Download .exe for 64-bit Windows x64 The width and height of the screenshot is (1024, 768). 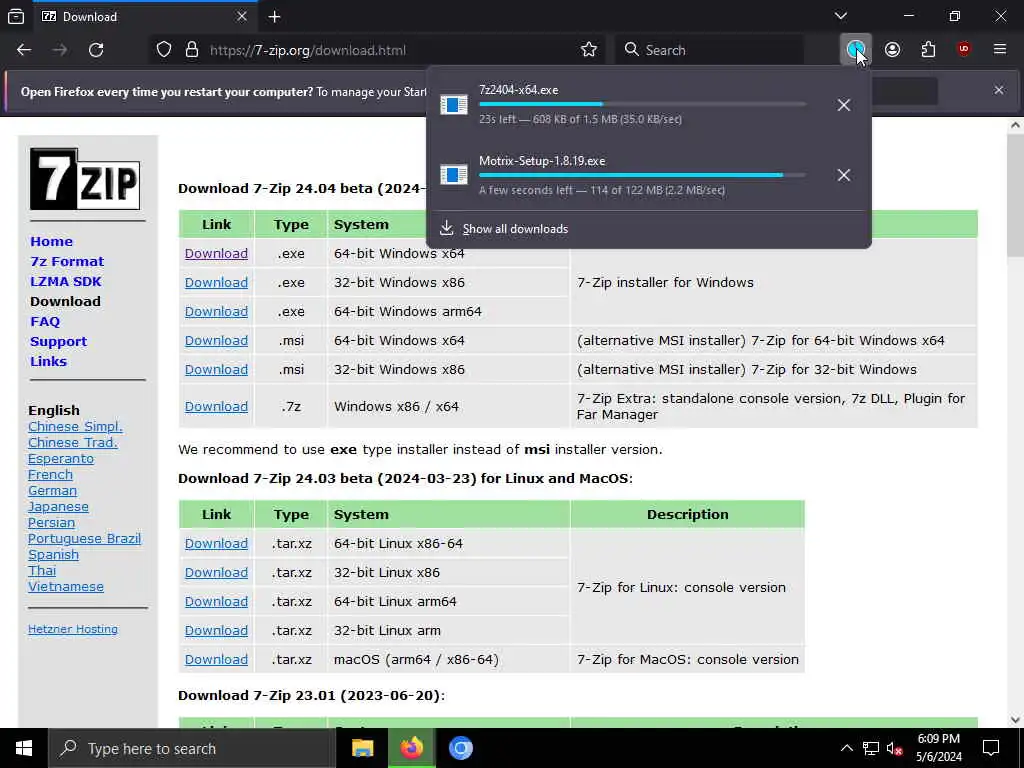[216, 253]
